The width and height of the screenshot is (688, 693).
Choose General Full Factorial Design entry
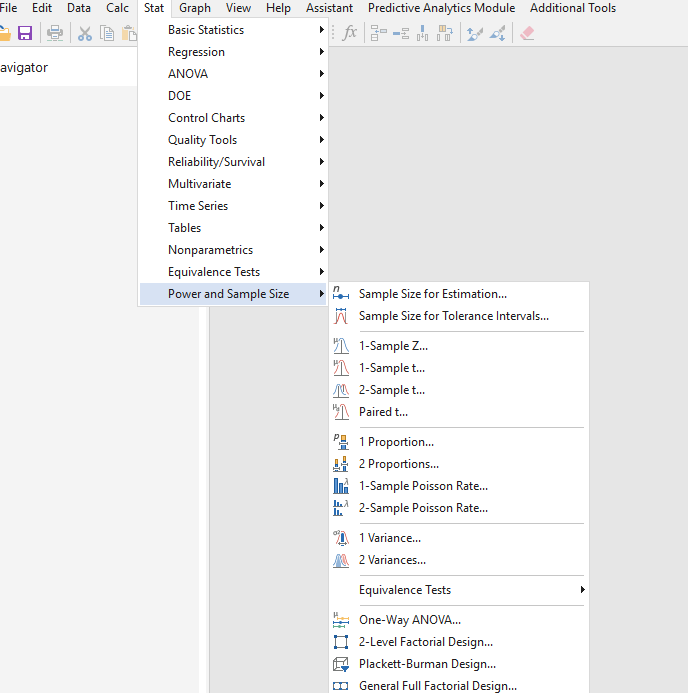coord(459,686)
